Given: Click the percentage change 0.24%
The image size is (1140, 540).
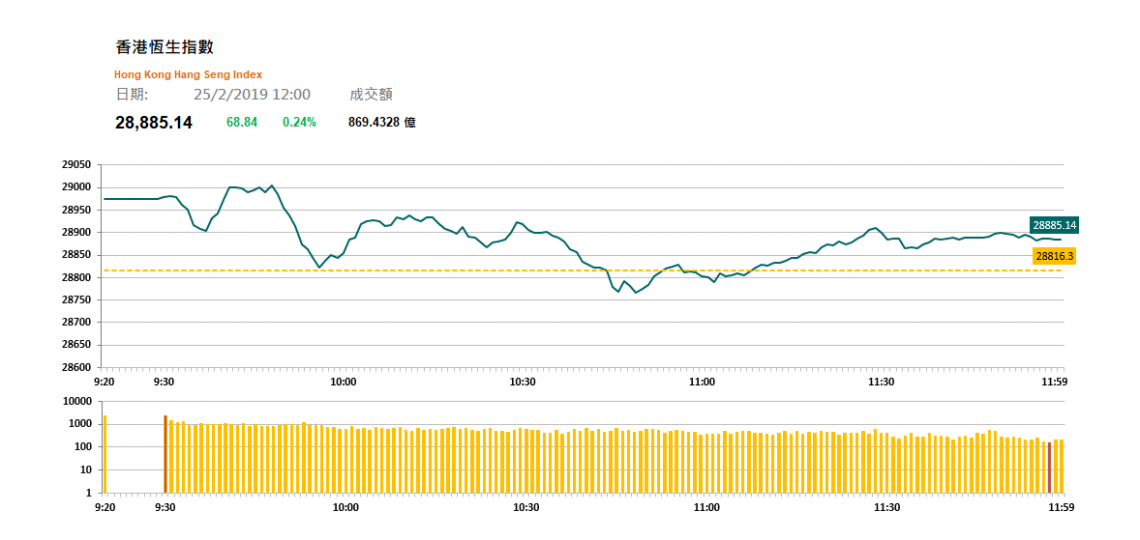Looking at the screenshot, I should (300, 122).
